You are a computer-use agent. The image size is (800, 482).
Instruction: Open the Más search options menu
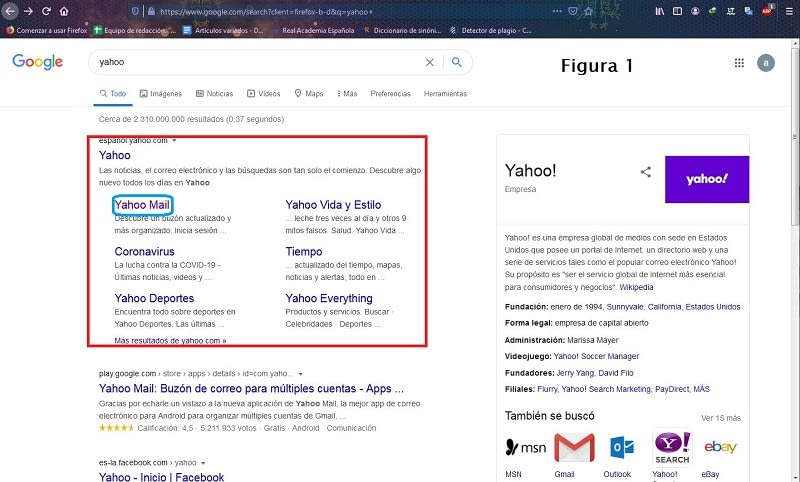(x=347, y=94)
